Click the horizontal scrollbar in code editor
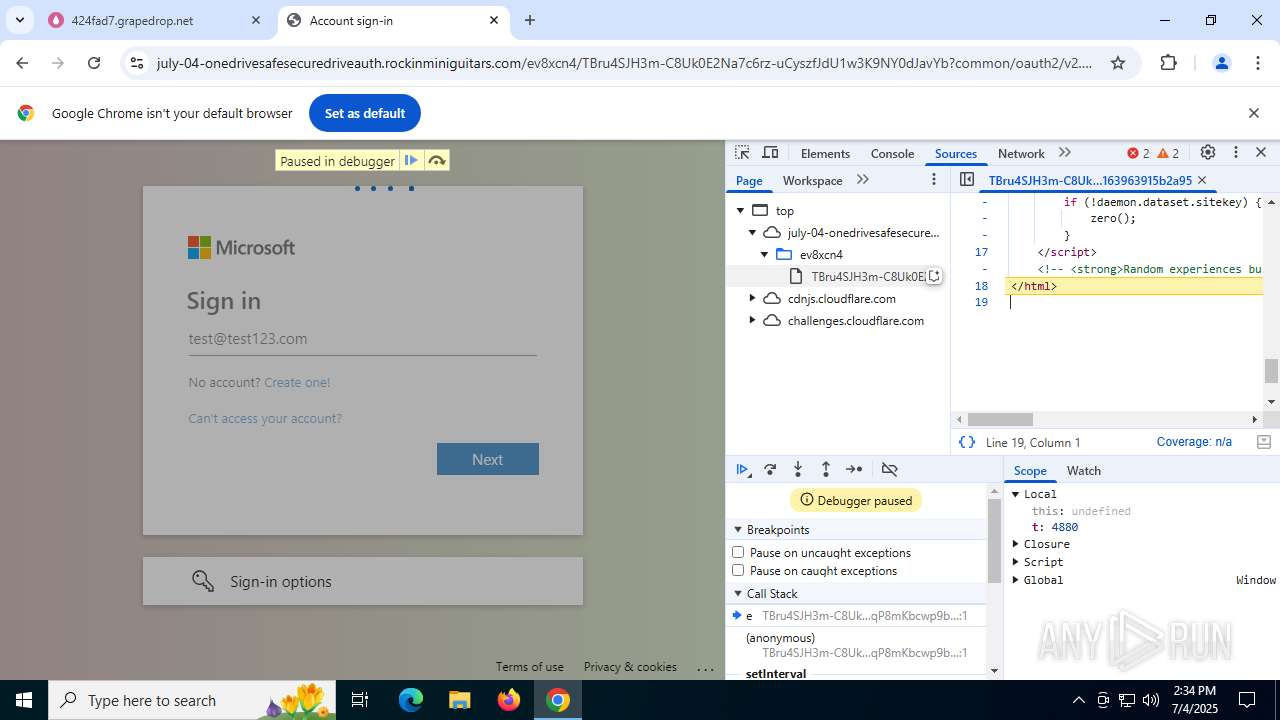The height and width of the screenshot is (720, 1280). click(x=1000, y=419)
